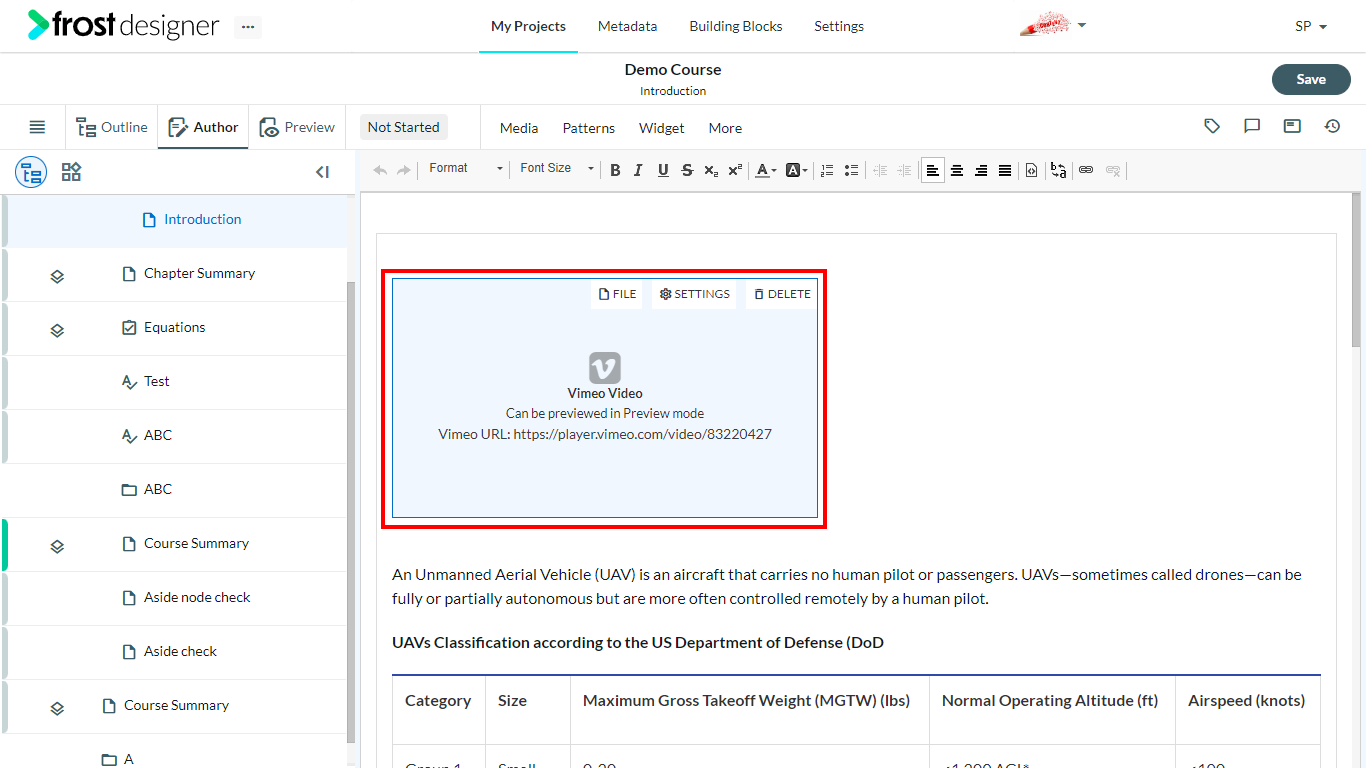The height and width of the screenshot is (768, 1366).
Task: Toggle underline formatting
Action: click(x=663, y=170)
